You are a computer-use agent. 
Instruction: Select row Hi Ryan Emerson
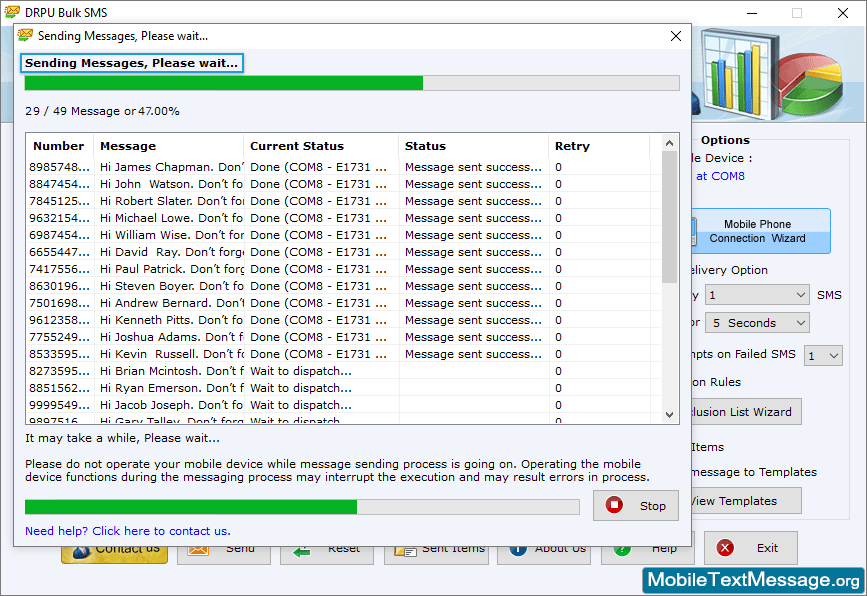343,388
